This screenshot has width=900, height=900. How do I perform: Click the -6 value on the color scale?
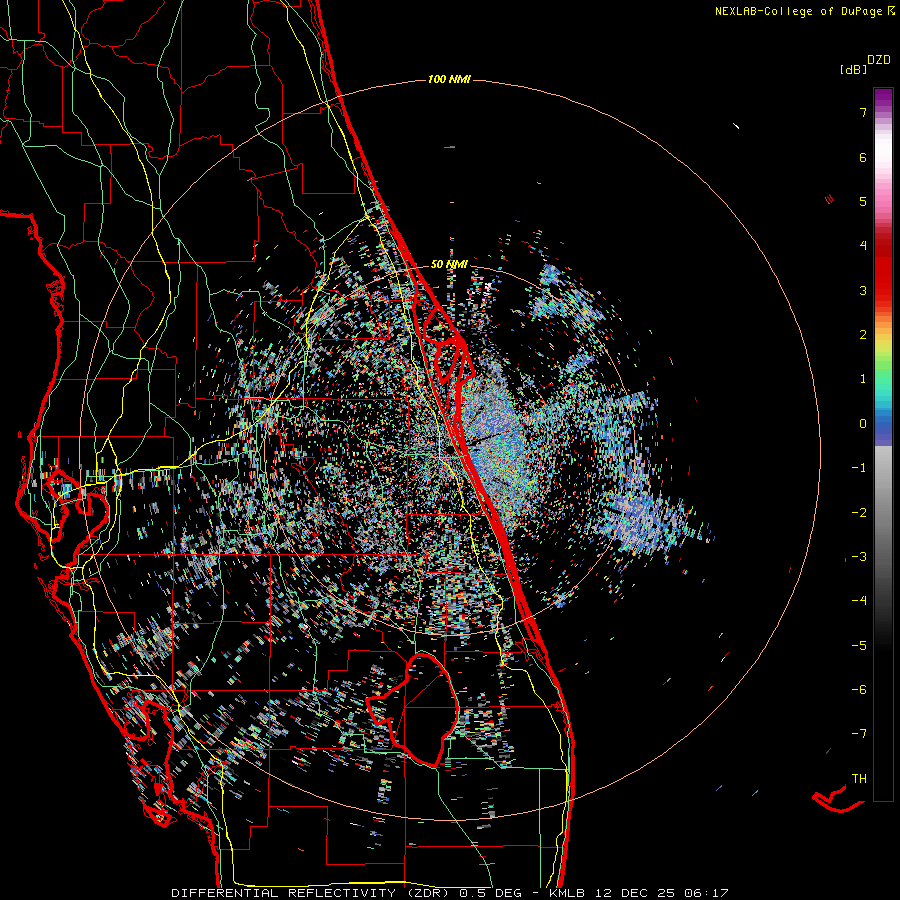[859, 690]
